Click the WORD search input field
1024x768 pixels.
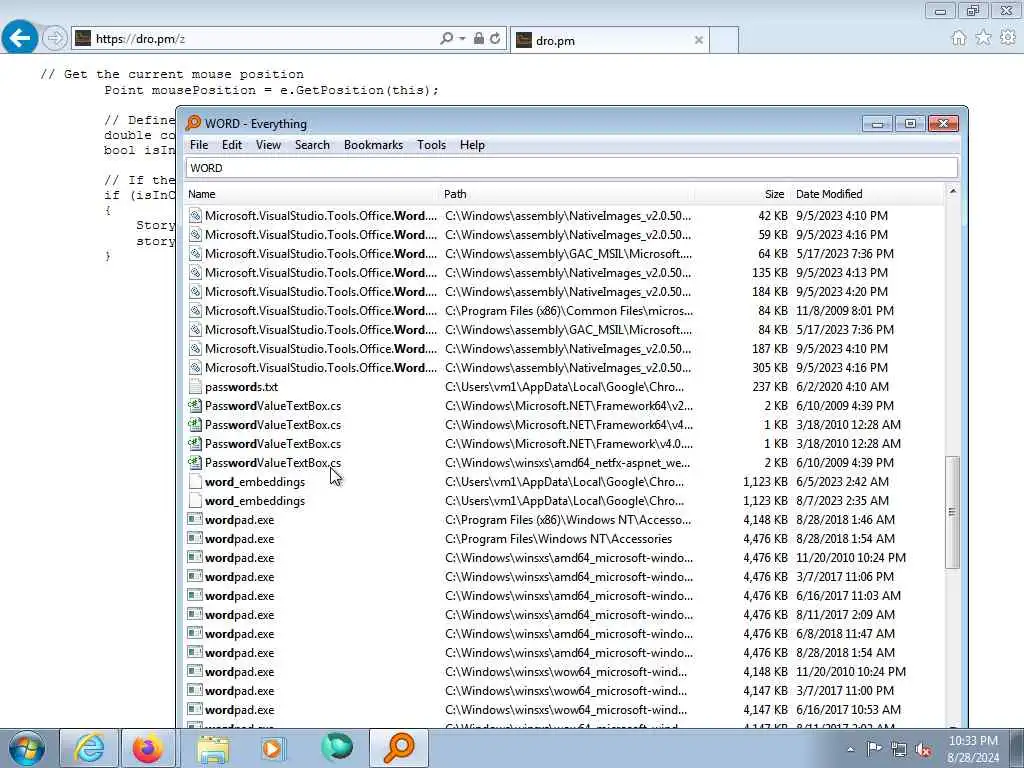[571, 168]
